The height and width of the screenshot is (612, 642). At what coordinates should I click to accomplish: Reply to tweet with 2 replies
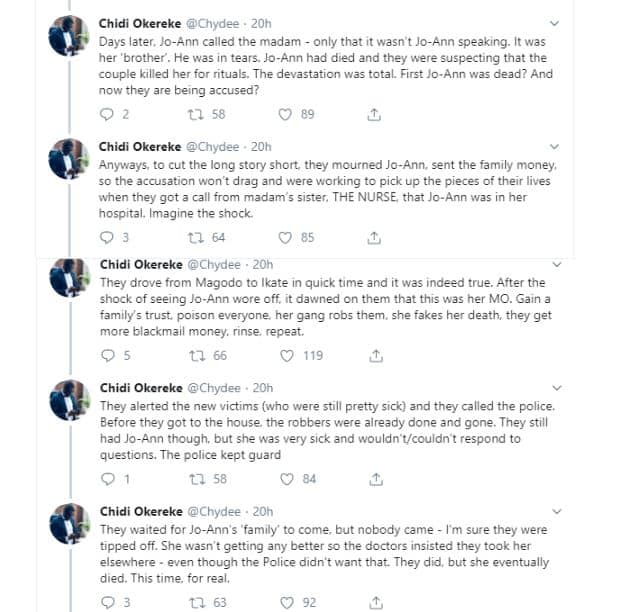click(x=108, y=115)
